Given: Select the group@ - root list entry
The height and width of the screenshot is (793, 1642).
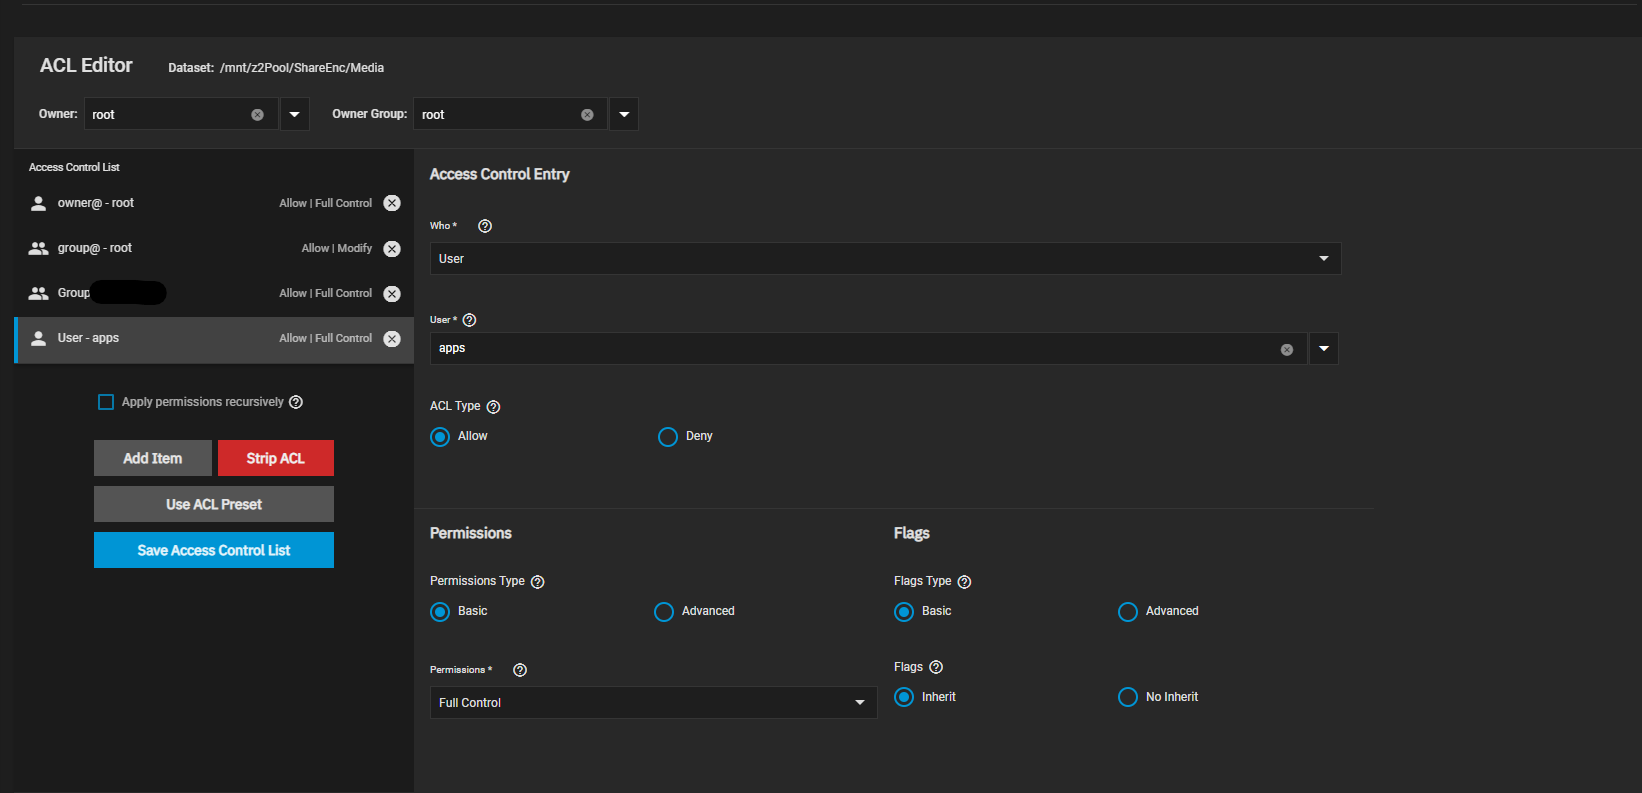Looking at the screenshot, I should [214, 248].
